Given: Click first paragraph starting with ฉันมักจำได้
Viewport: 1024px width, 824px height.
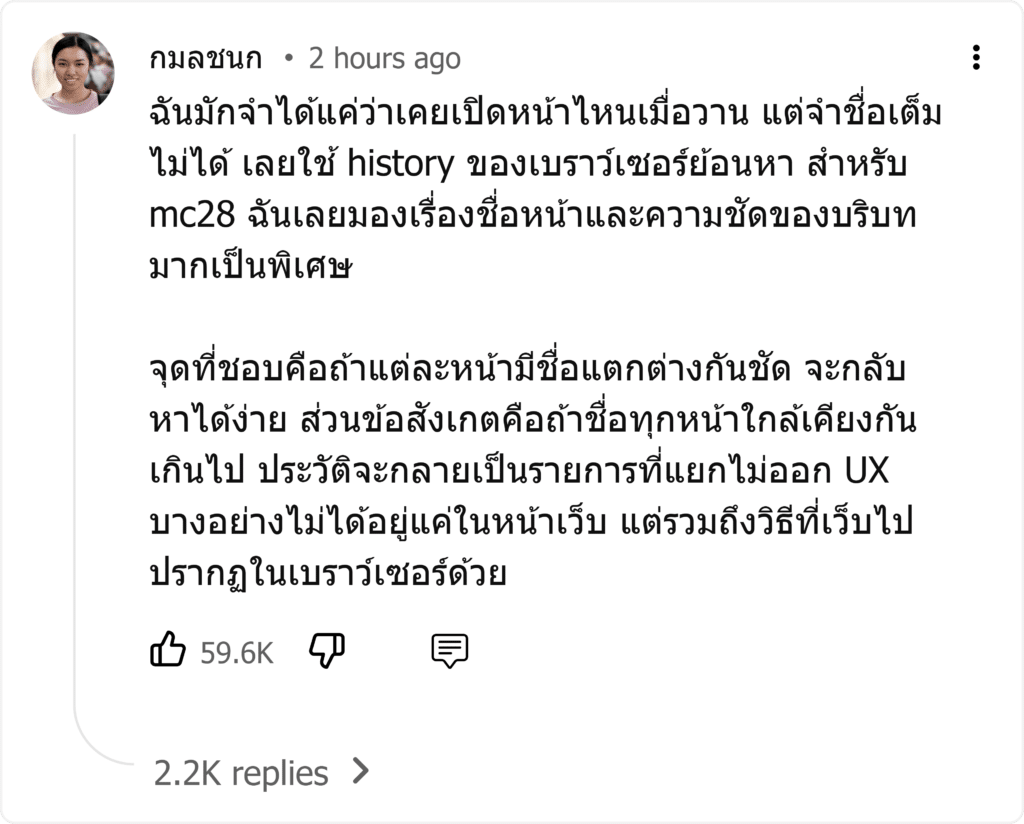Looking at the screenshot, I should (545, 189).
